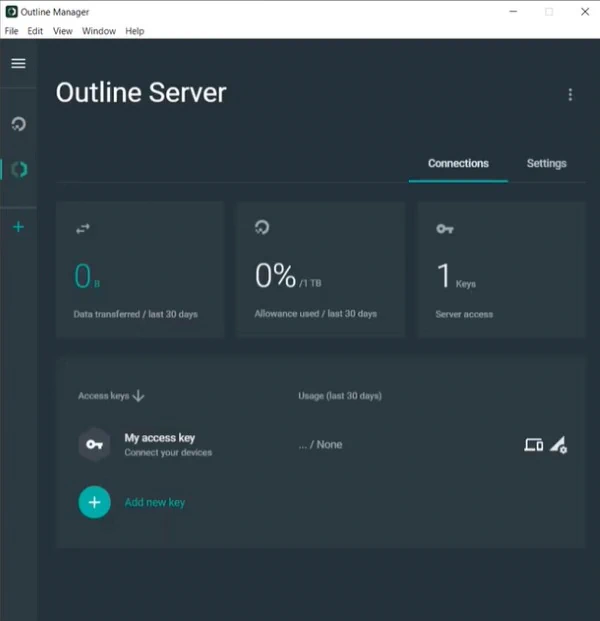This screenshot has width=600, height=621.
Task: Open the server options three-dot menu
Action: pyautogui.click(x=570, y=94)
